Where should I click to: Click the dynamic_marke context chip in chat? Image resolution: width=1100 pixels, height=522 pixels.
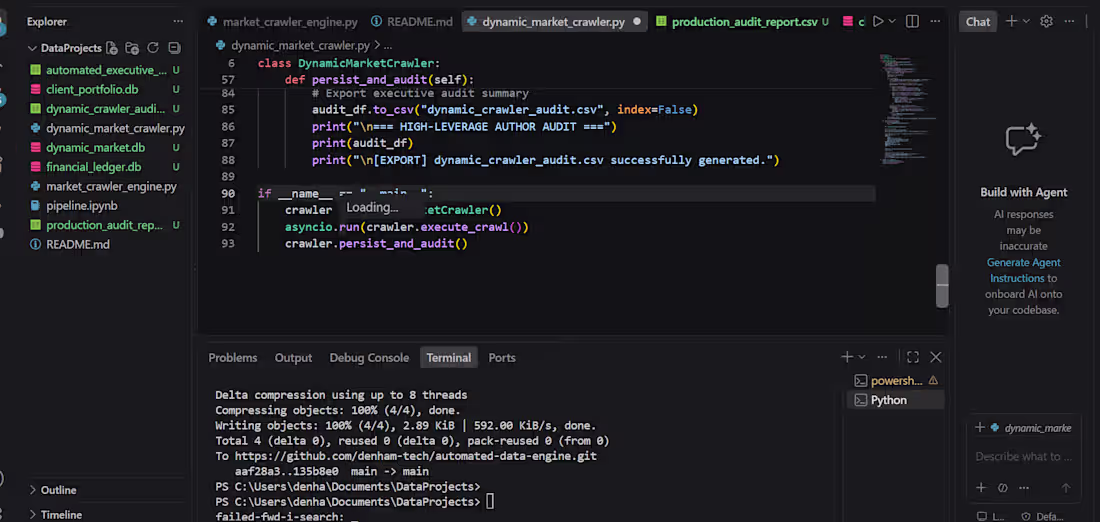(x=1031, y=428)
